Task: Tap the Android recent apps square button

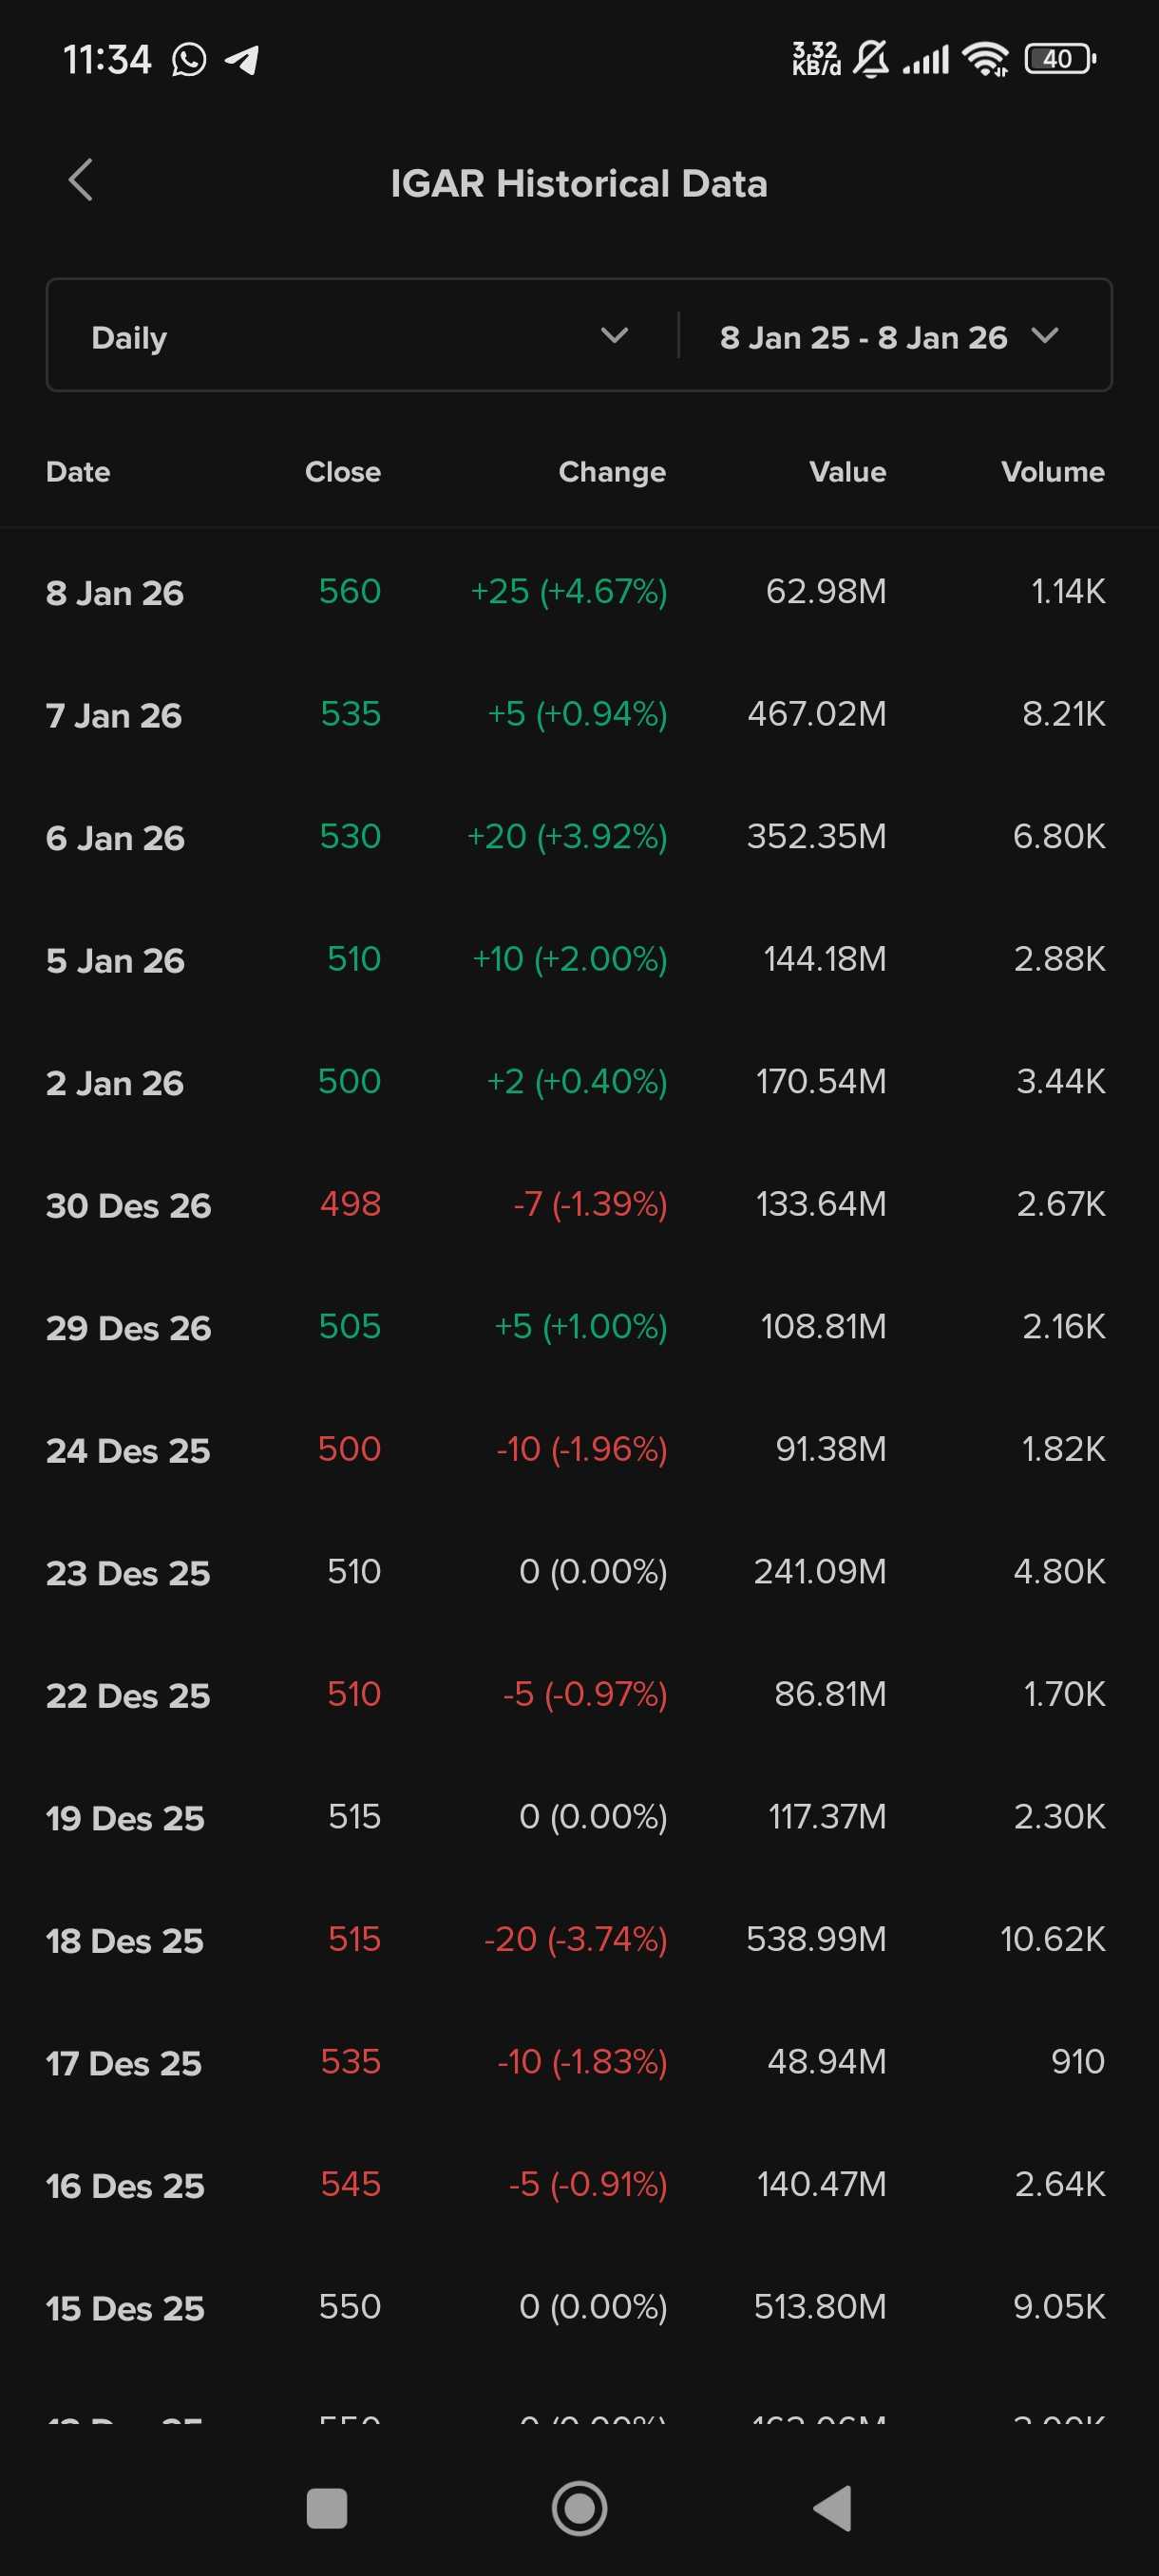Action: point(326,2508)
